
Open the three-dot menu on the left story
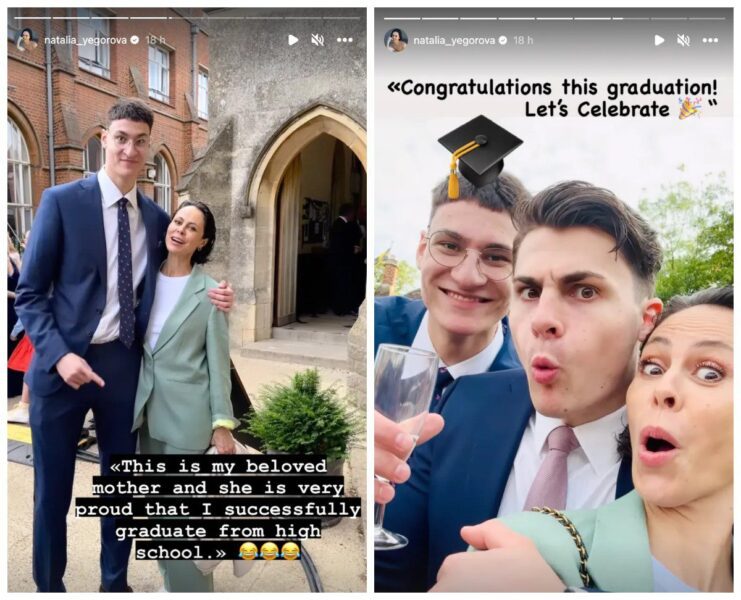point(345,40)
